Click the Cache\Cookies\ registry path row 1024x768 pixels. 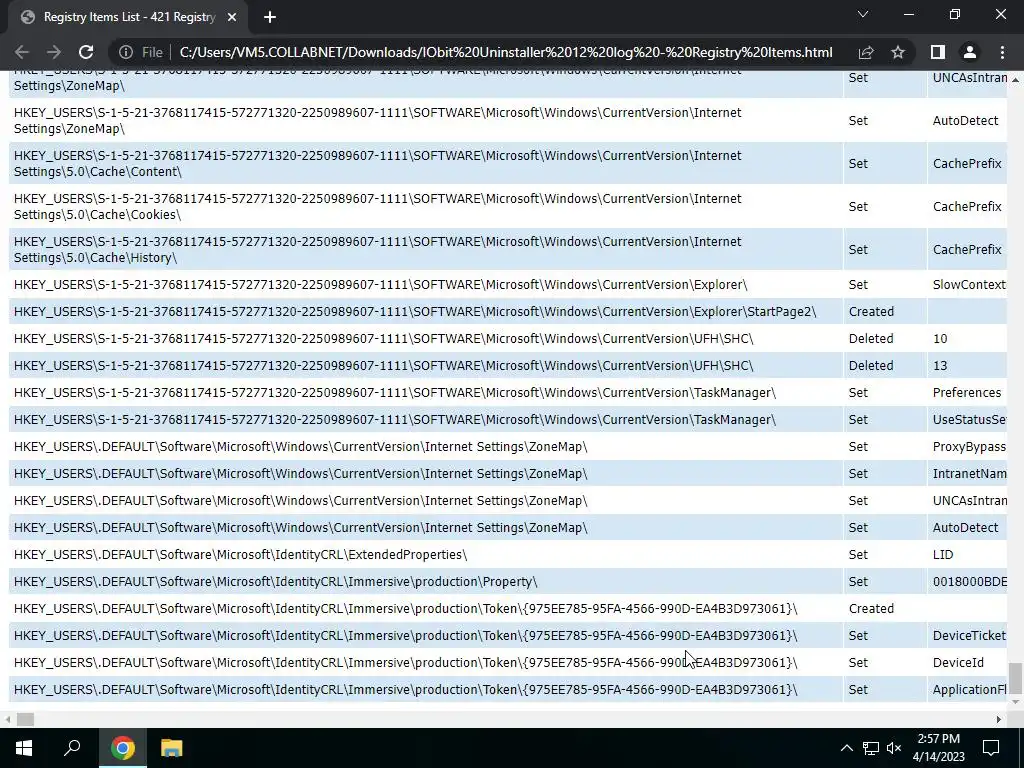[425, 206]
